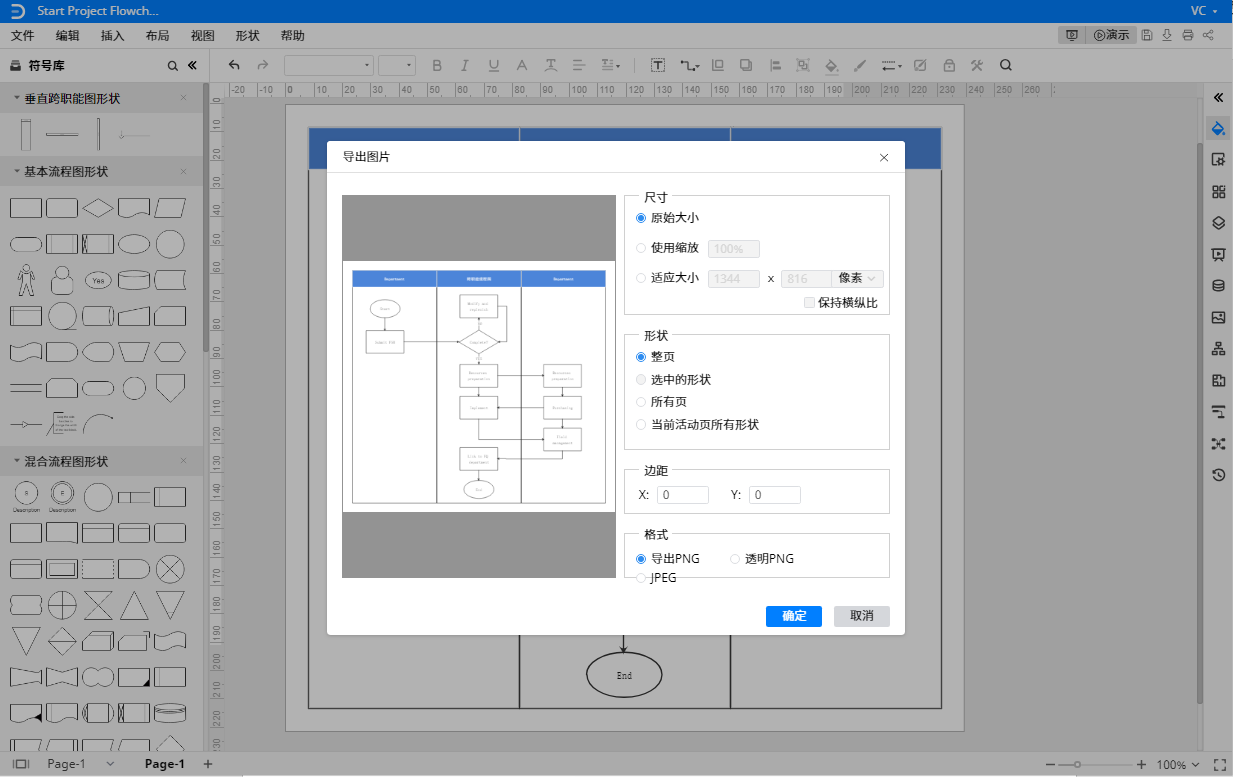1233x777 pixels.
Task: Toggle the 保持横纵比 checkbox
Action: pyautogui.click(x=810, y=302)
